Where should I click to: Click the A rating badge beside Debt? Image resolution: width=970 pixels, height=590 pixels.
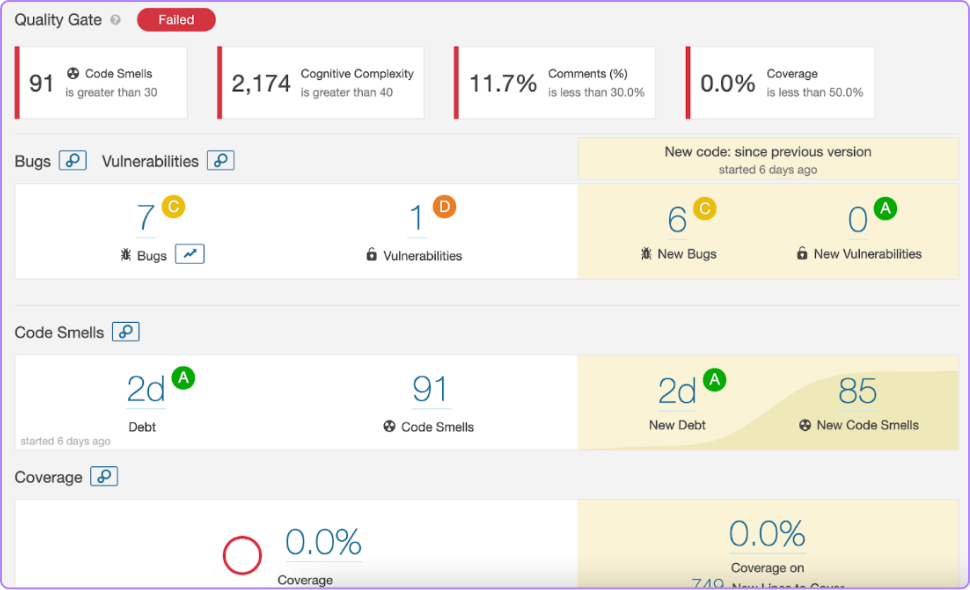point(183,377)
